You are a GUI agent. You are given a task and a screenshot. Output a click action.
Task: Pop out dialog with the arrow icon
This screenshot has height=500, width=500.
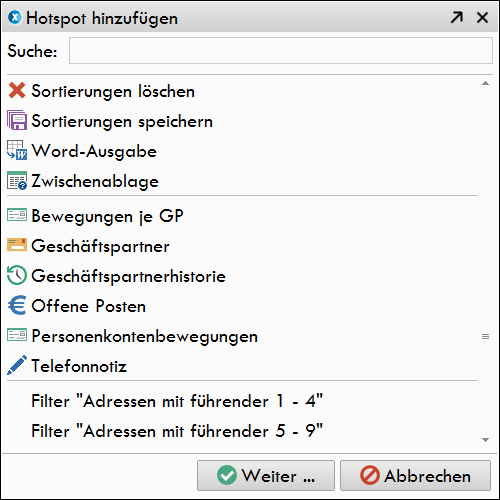coord(457,17)
